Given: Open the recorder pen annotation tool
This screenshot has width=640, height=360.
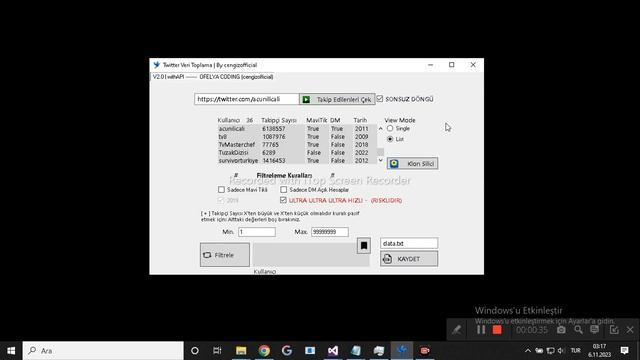Looking at the screenshot, I should pos(456,330).
